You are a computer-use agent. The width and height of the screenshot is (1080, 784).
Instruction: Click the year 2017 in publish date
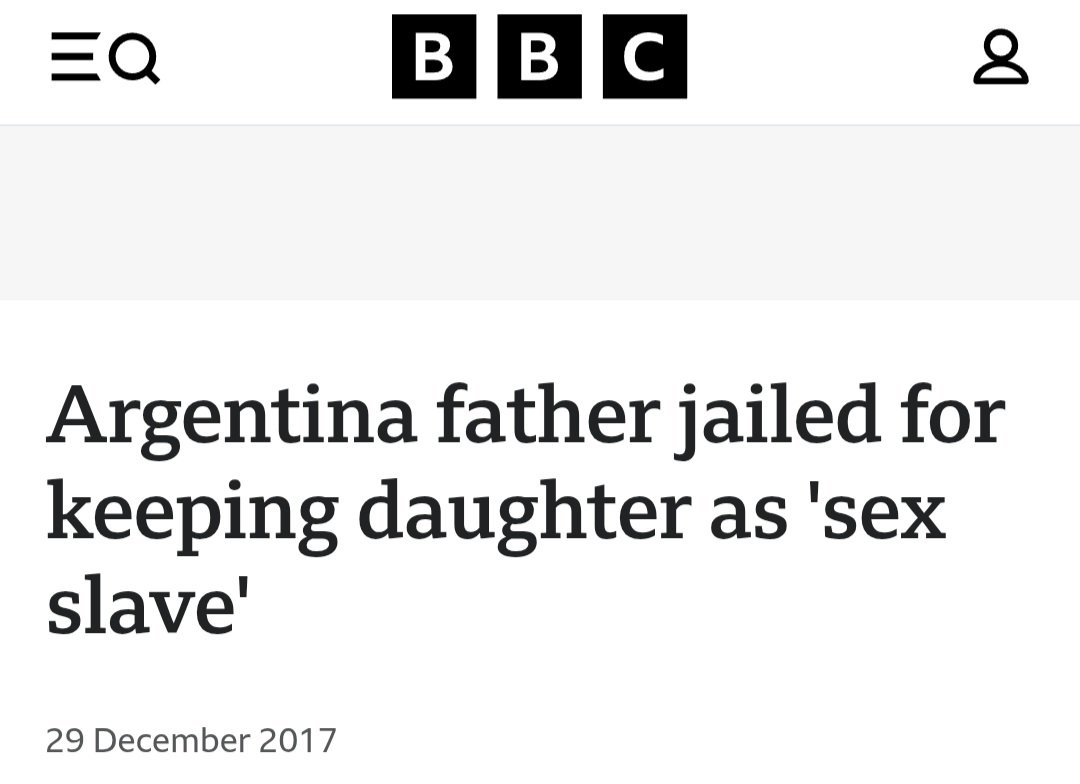(298, 741)
